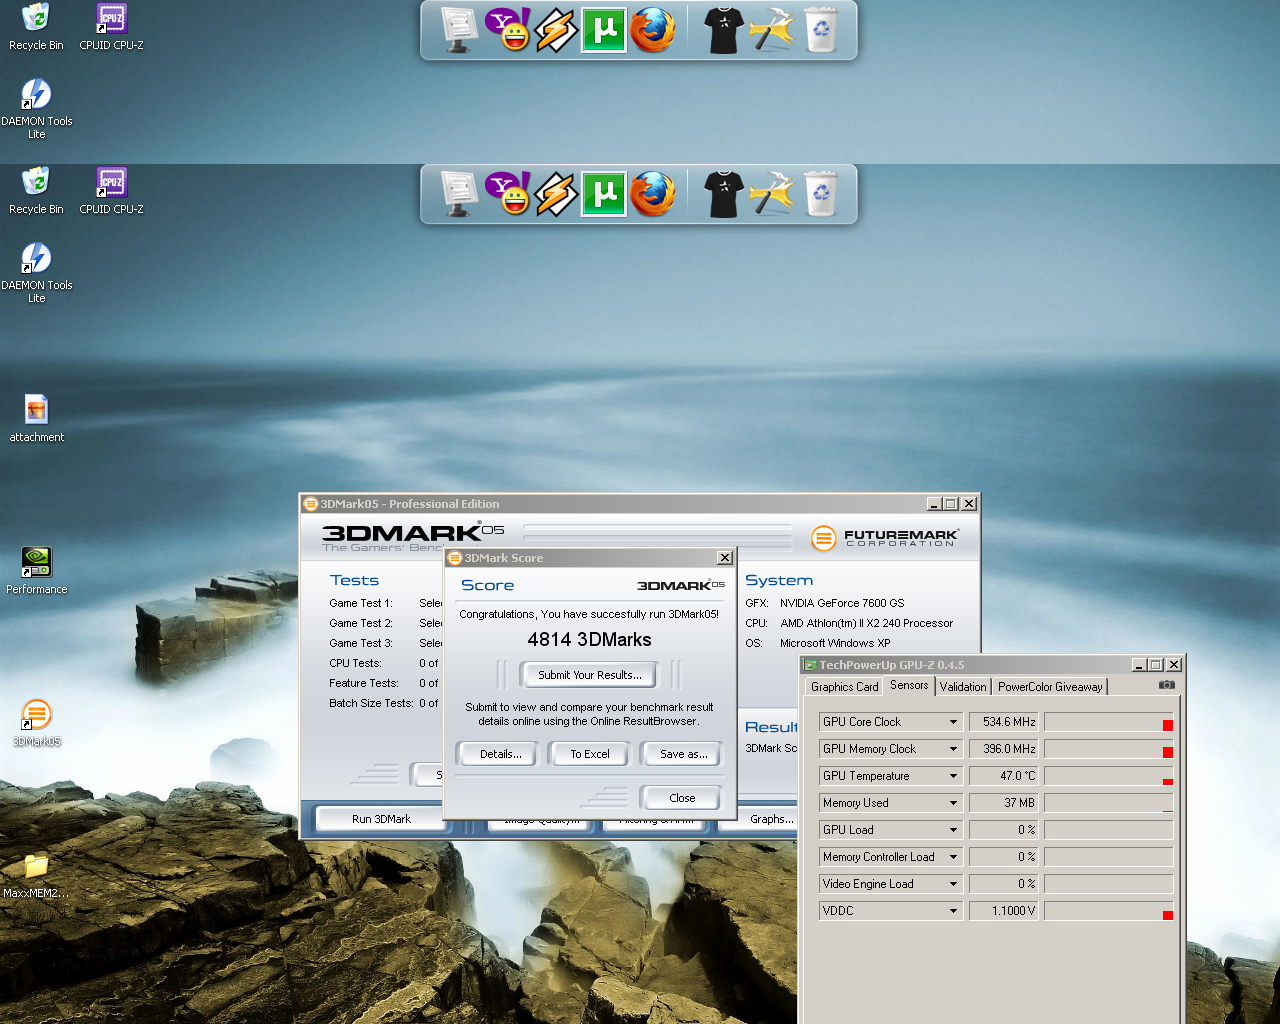The width and height of the screenshot is (1280, 1024).
Task: Click the 3DMark05 main window title icon
Action: point(311,504)
